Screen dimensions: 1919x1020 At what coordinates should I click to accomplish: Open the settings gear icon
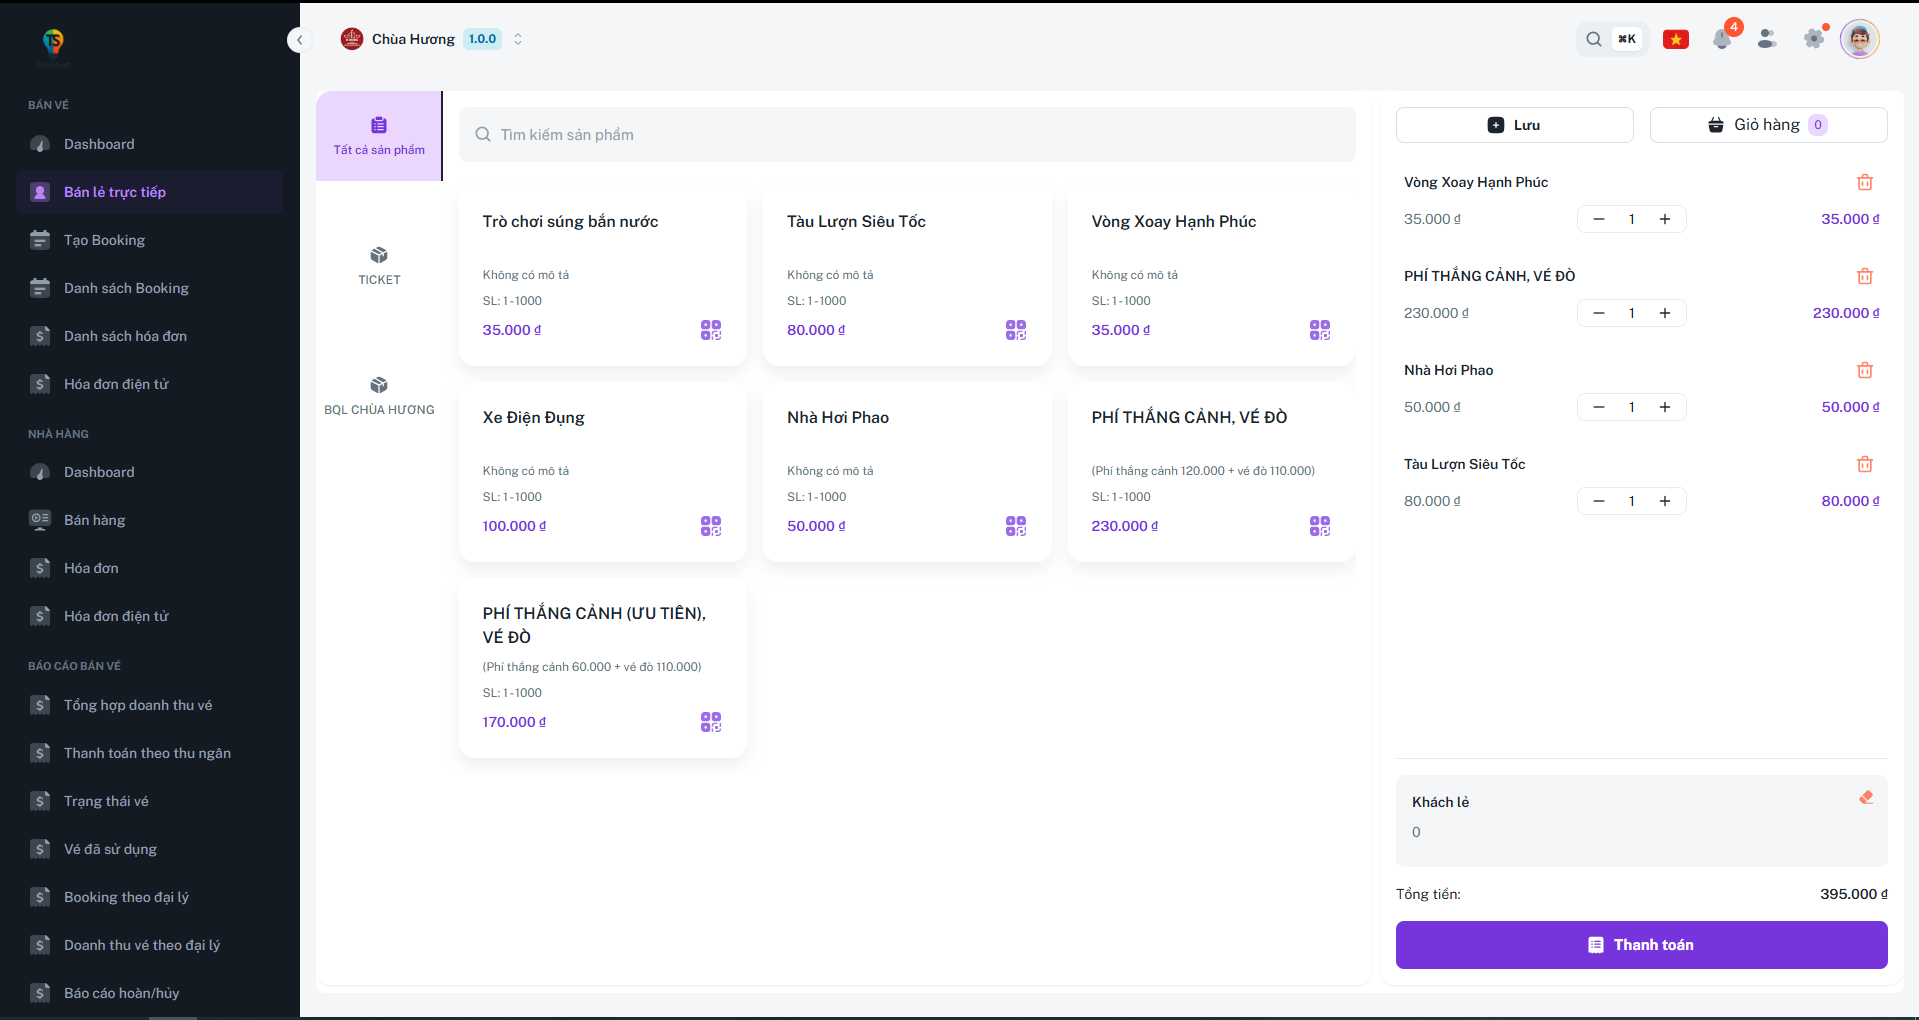(x=1813, y=39)
